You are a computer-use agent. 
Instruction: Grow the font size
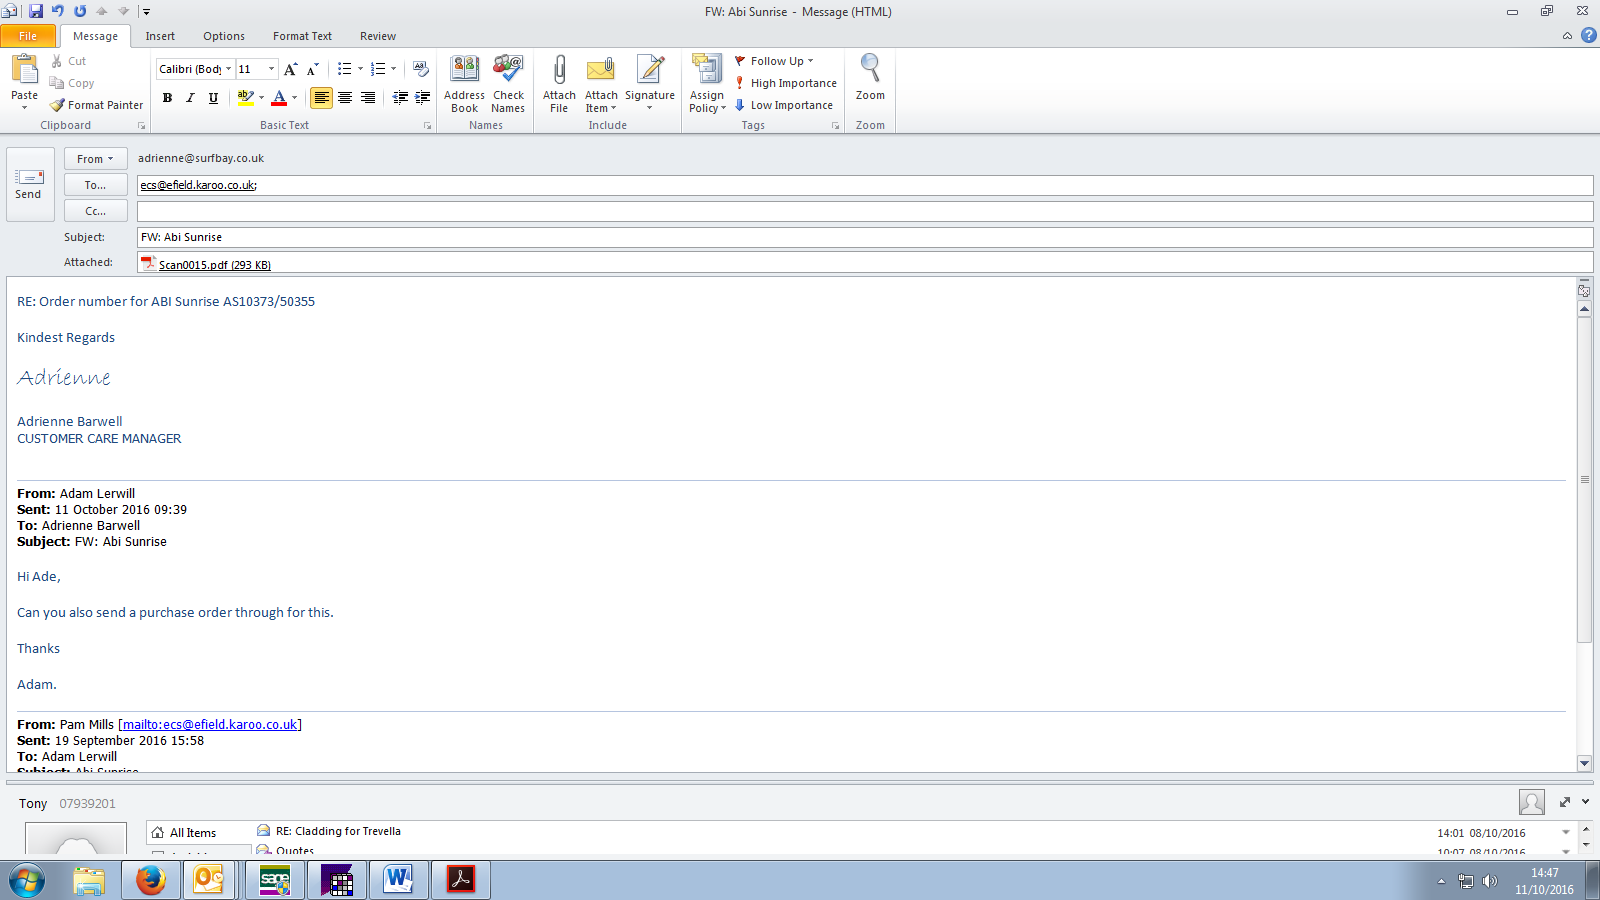pyautogui.click(x=290, y=69)
